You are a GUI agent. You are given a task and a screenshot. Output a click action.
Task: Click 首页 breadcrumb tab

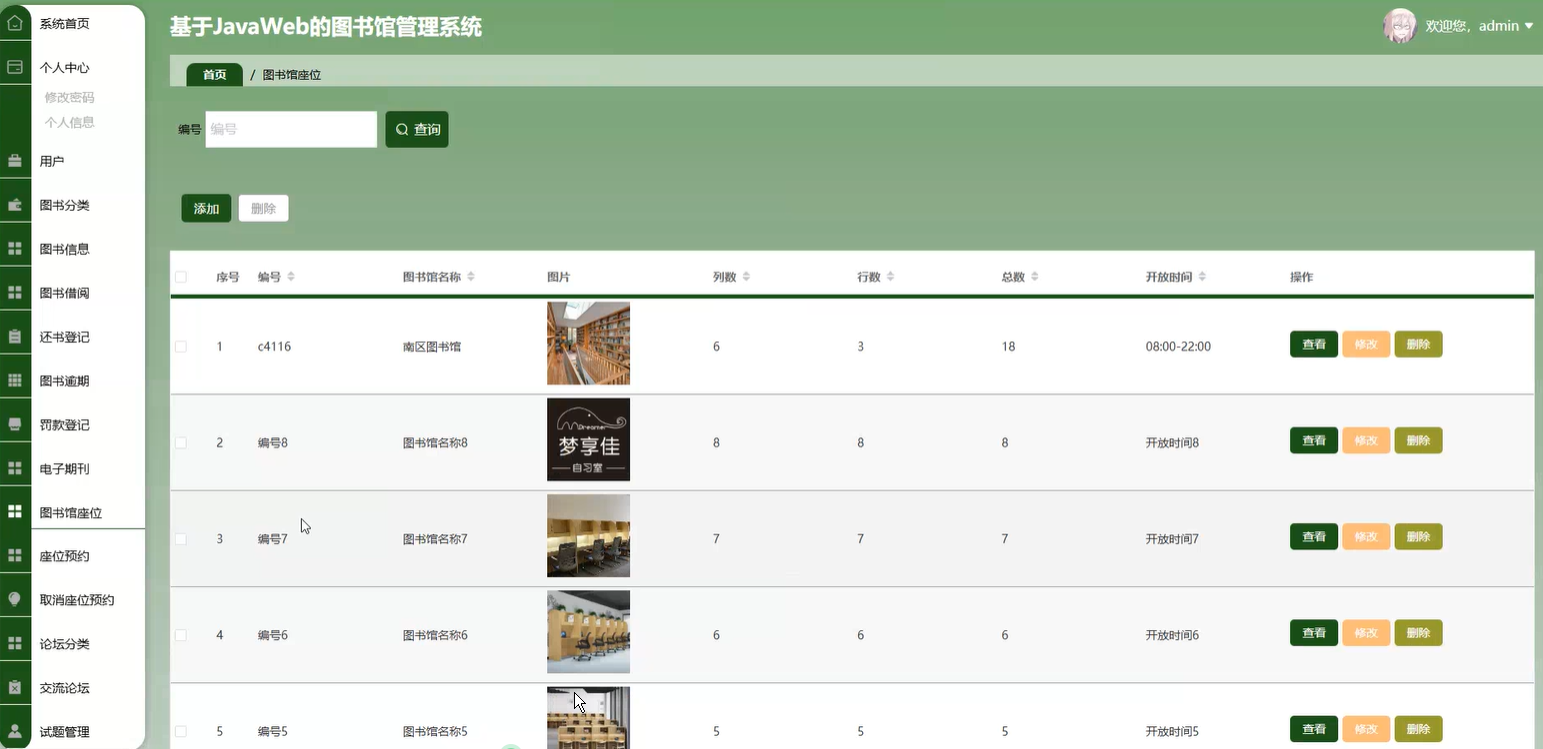coord(214,74)
